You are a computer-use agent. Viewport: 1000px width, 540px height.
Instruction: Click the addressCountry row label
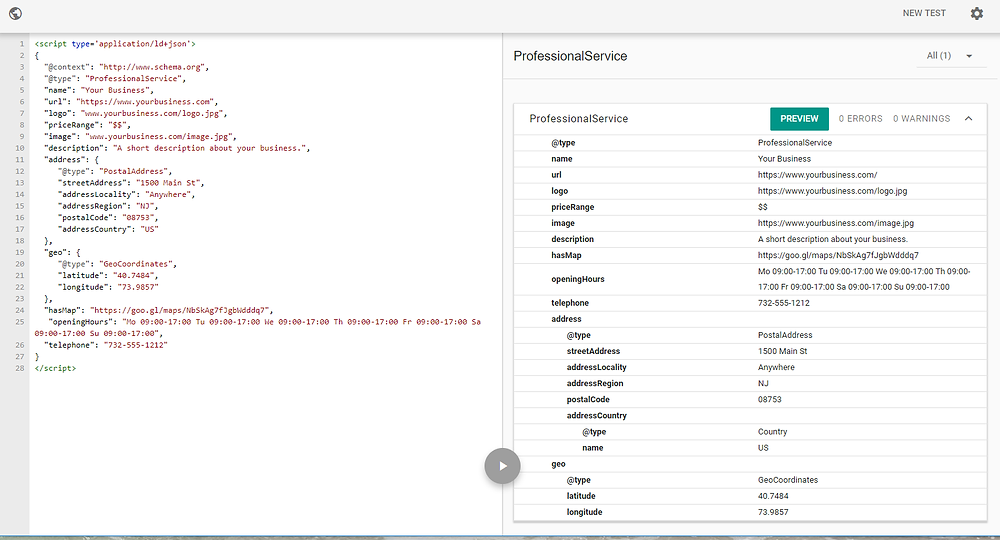pos(596,416)
